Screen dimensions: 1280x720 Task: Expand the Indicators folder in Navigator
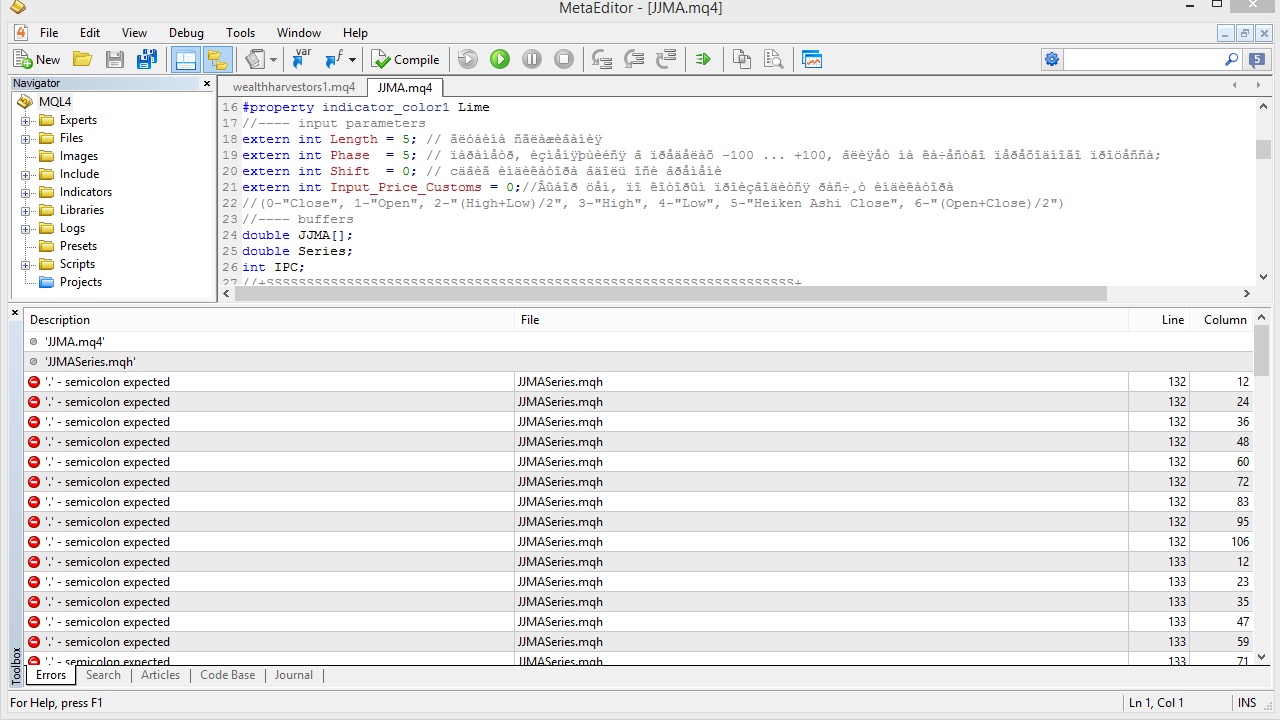[x=26, y=192]
